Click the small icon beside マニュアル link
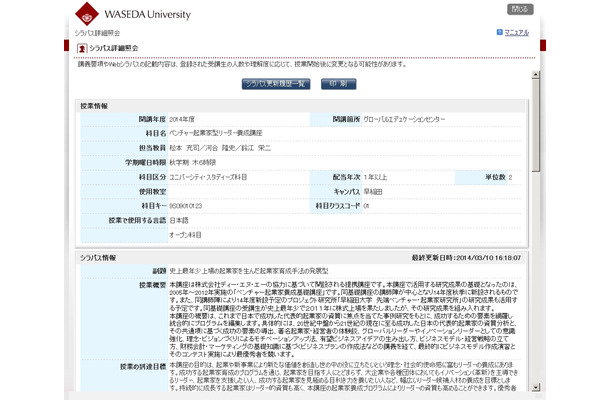Screen dimensions: 610x400 click(500, 32)
